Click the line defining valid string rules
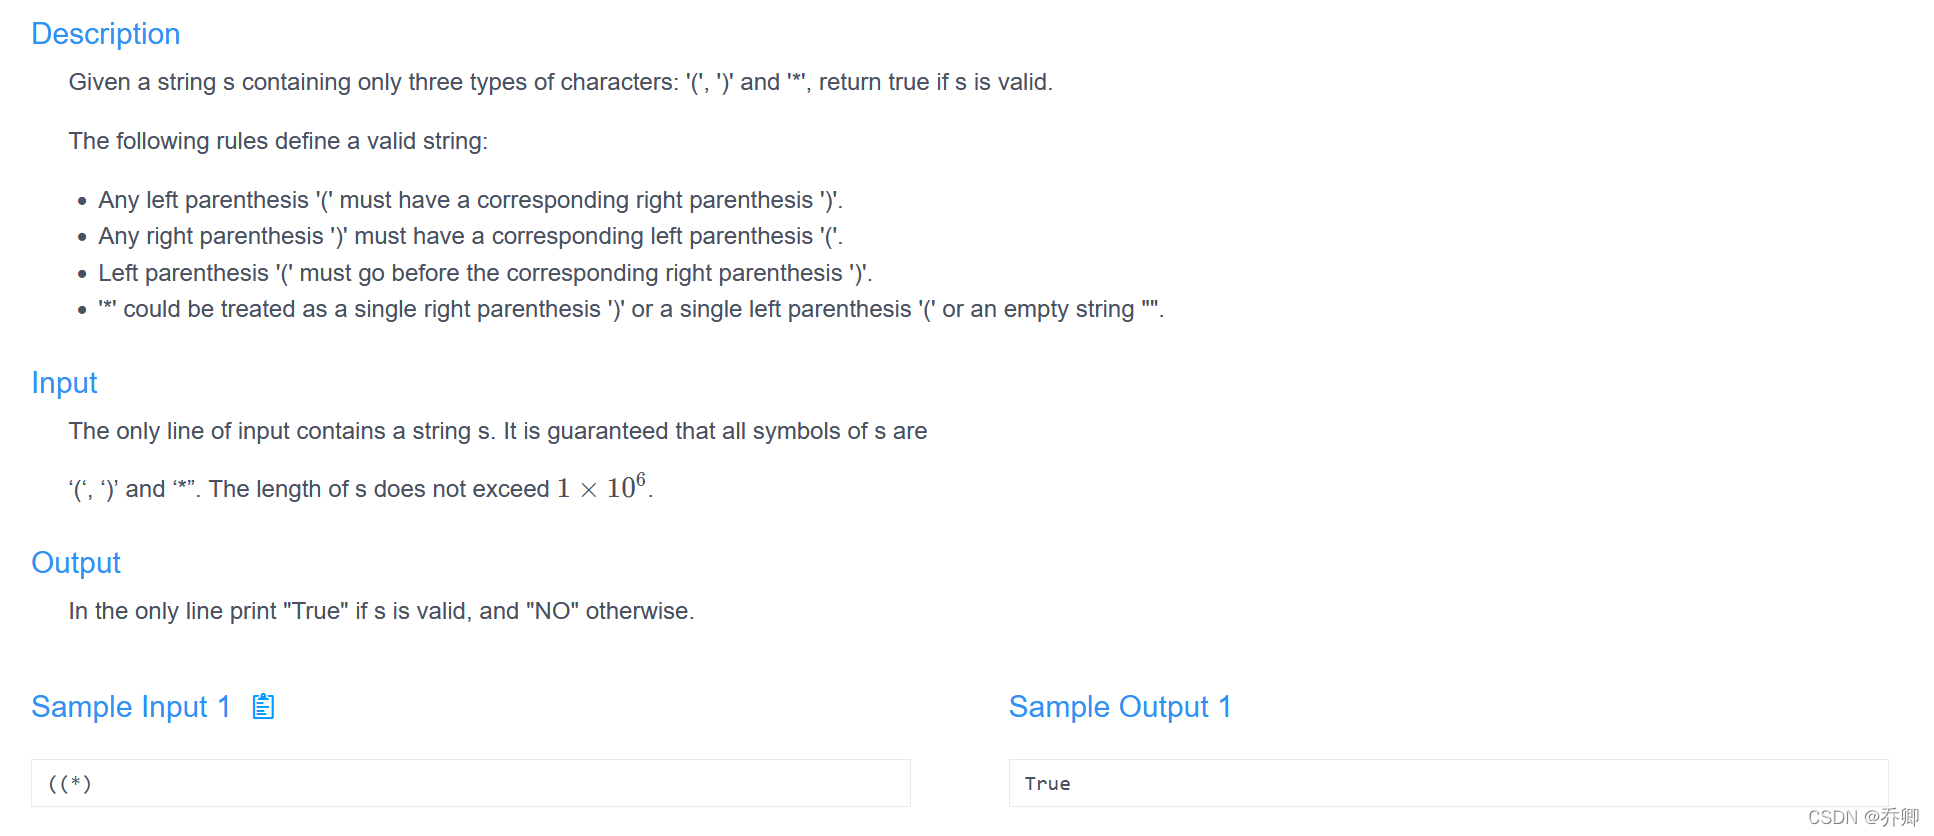 point(278,141)
